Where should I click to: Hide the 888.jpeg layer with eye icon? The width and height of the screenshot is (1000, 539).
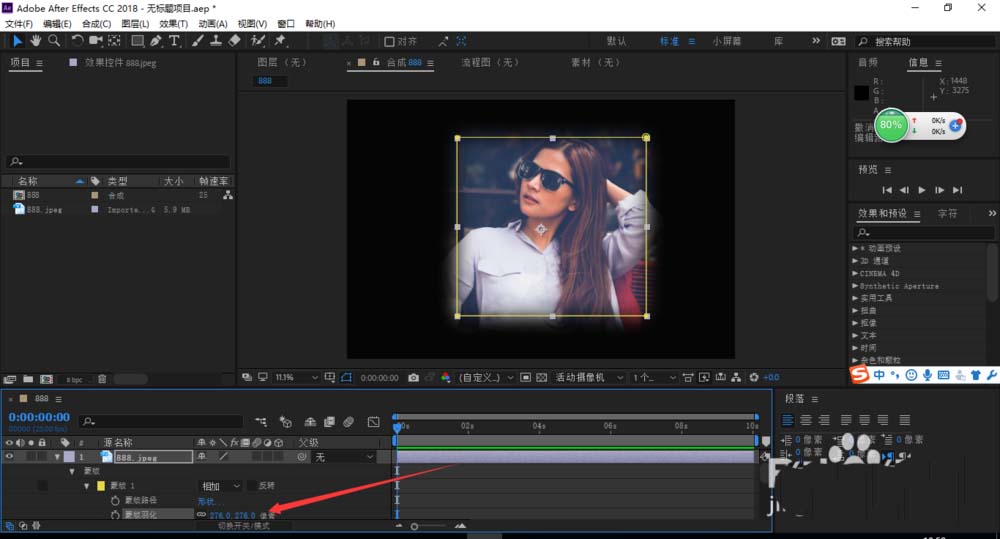11,457
